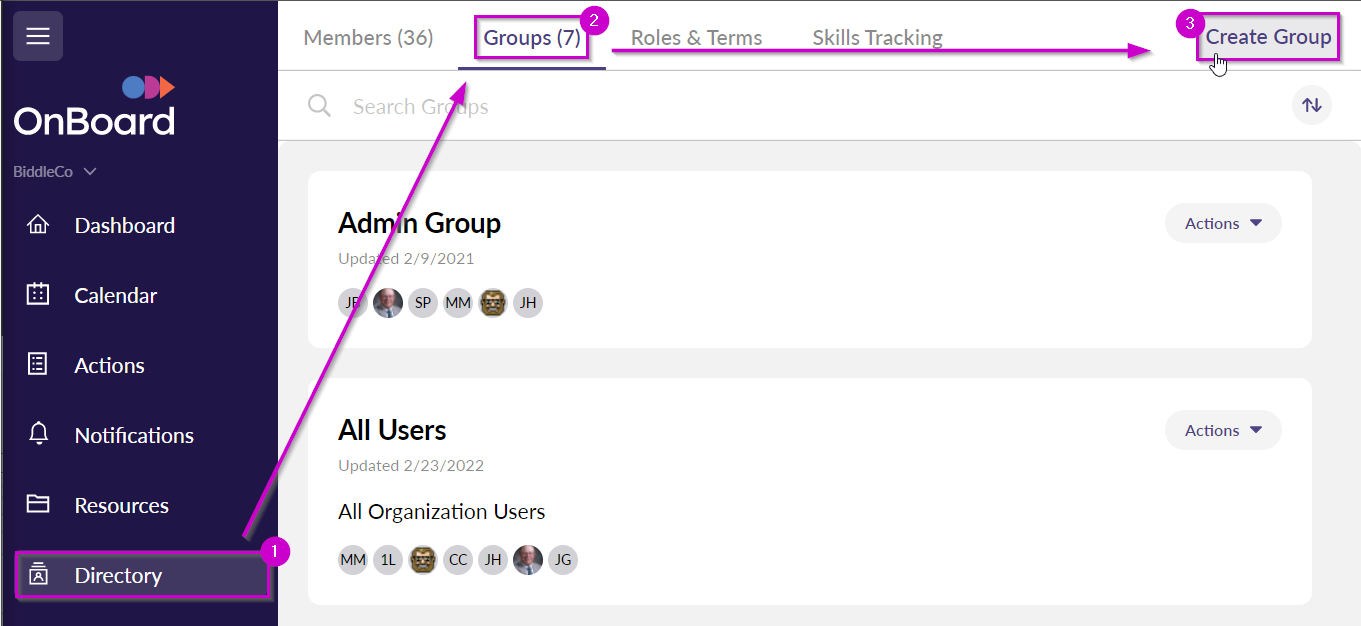Open the Skills Tracking tab
Screen dimensions: 1361x626
pos(876,37)
